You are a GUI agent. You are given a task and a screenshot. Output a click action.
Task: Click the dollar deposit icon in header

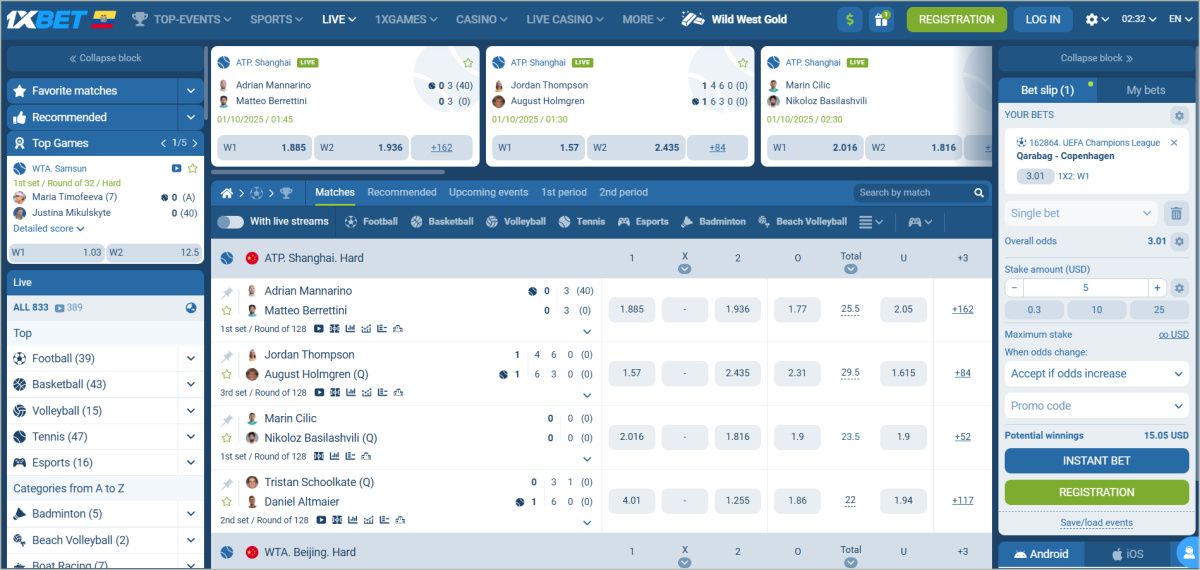point(850,19)
